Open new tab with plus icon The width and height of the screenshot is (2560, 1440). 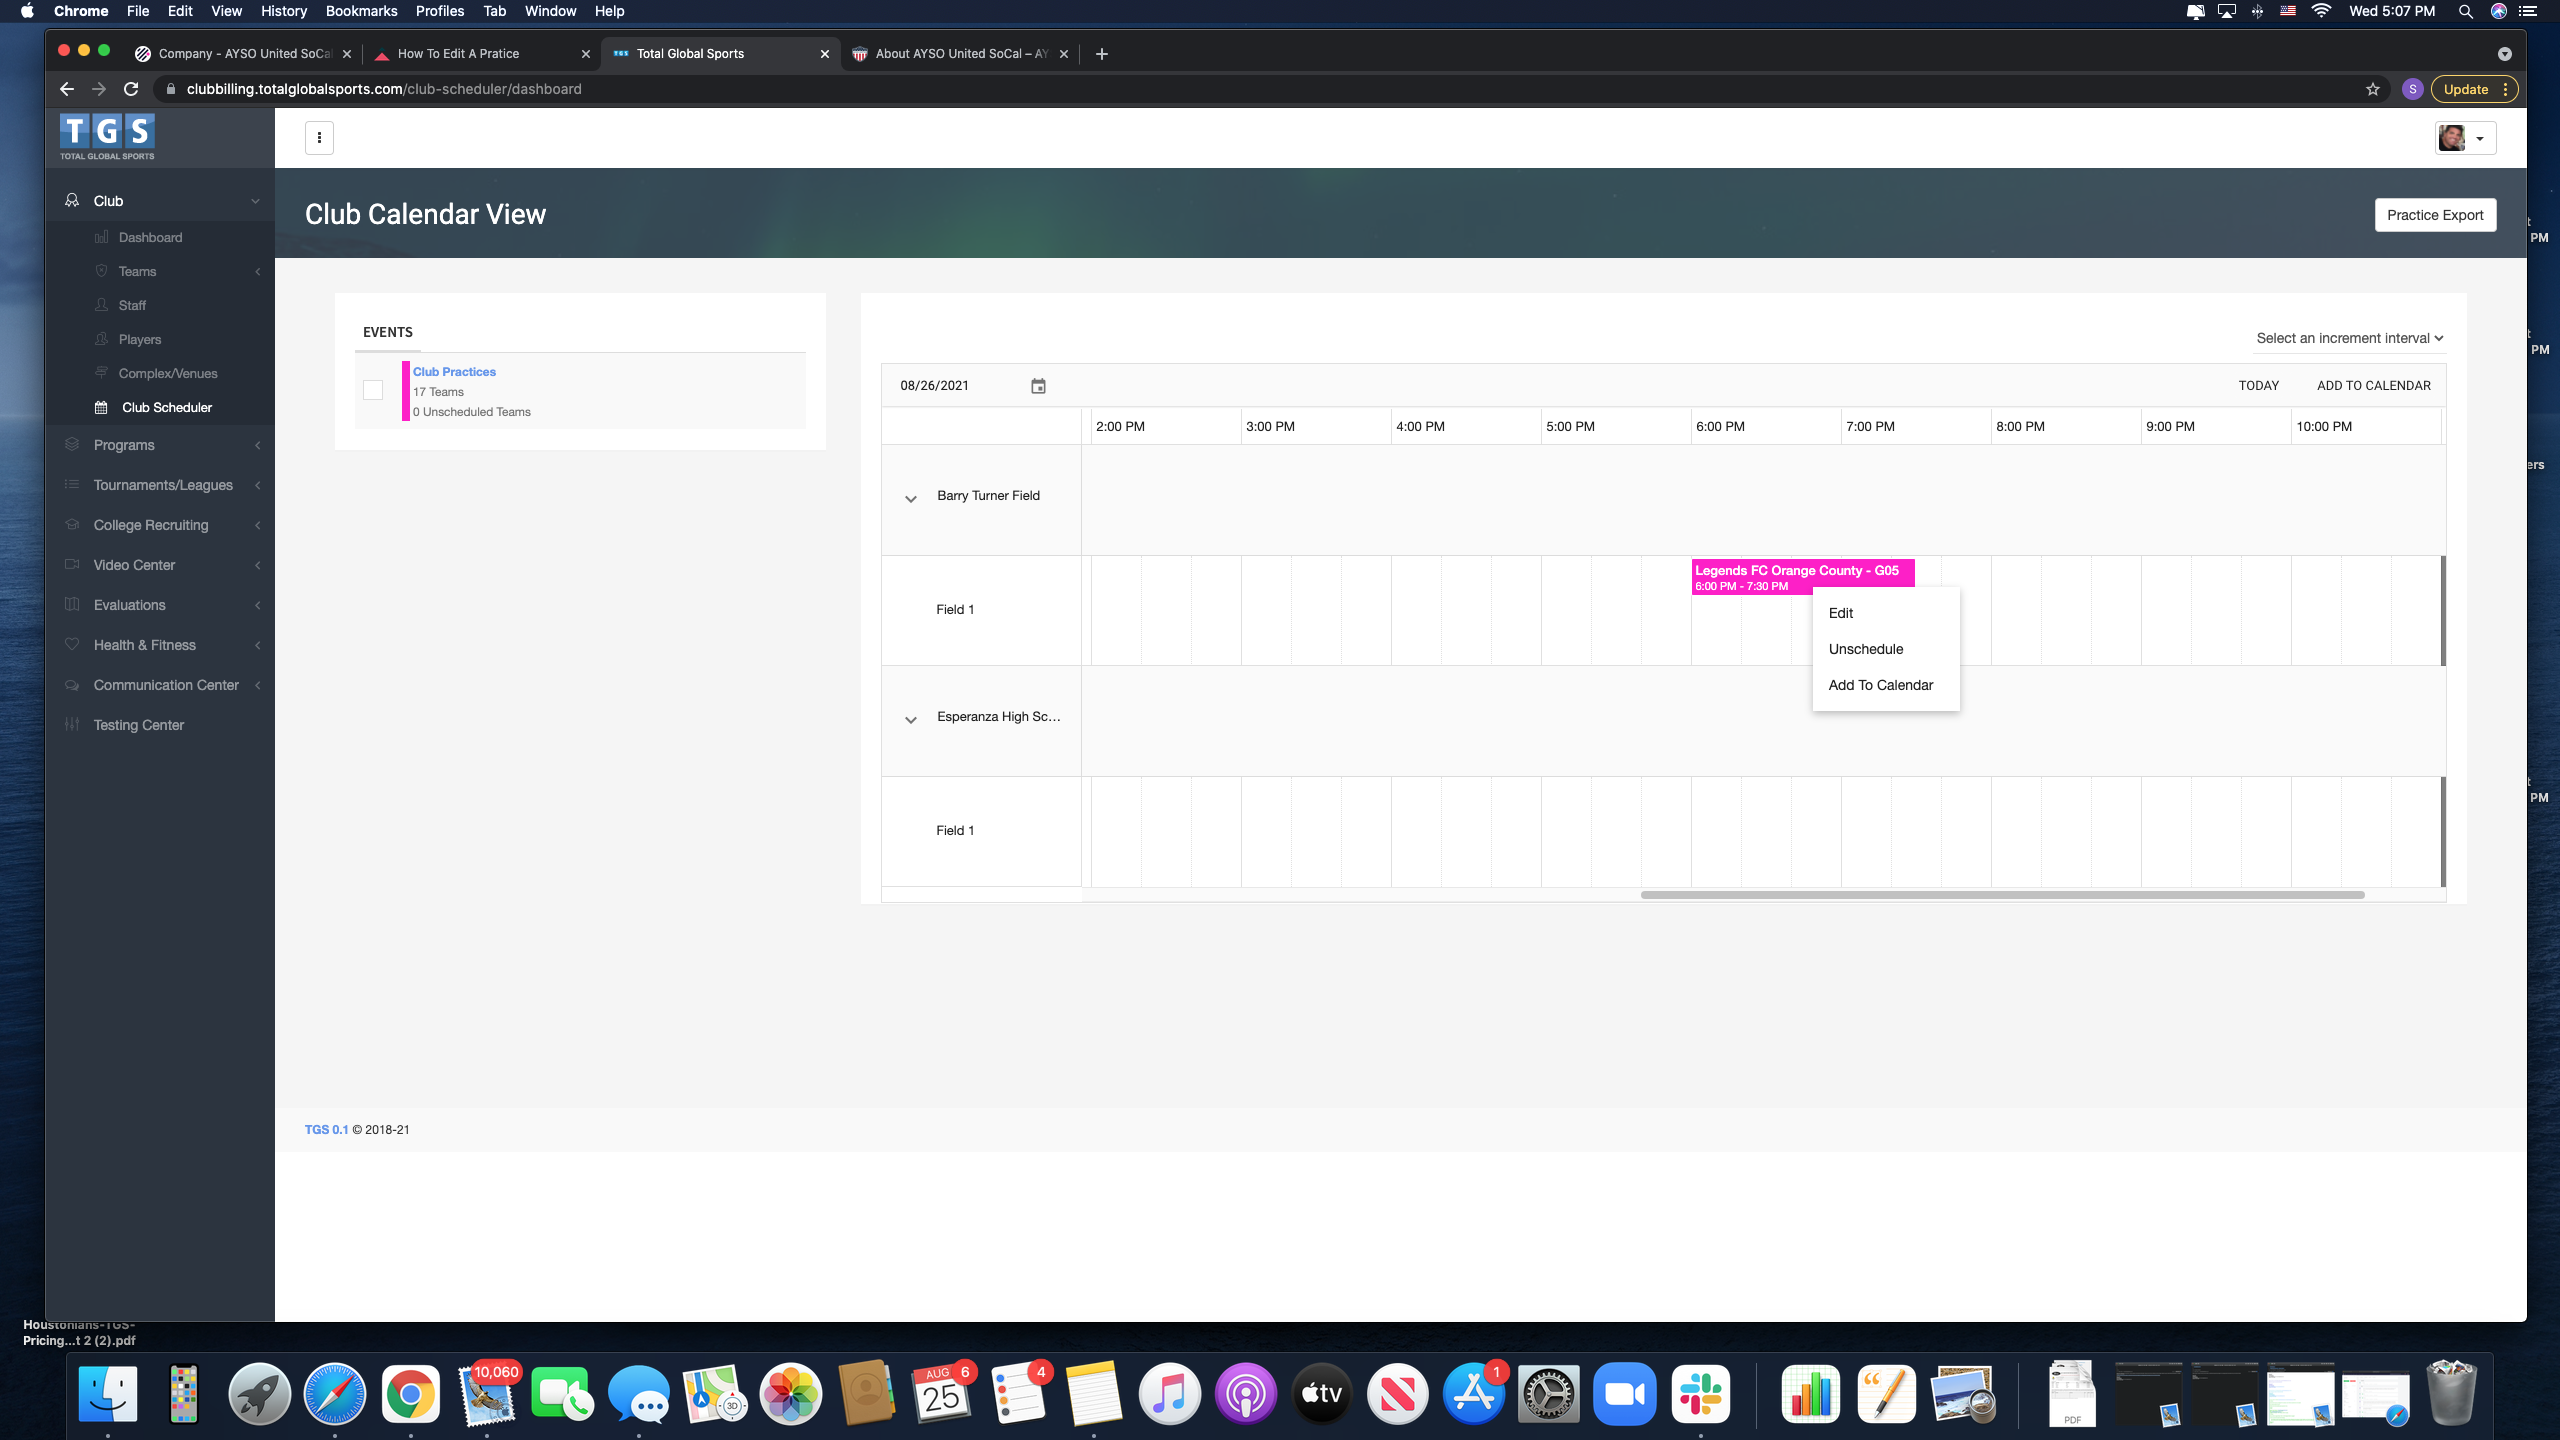click(1102, 54)
